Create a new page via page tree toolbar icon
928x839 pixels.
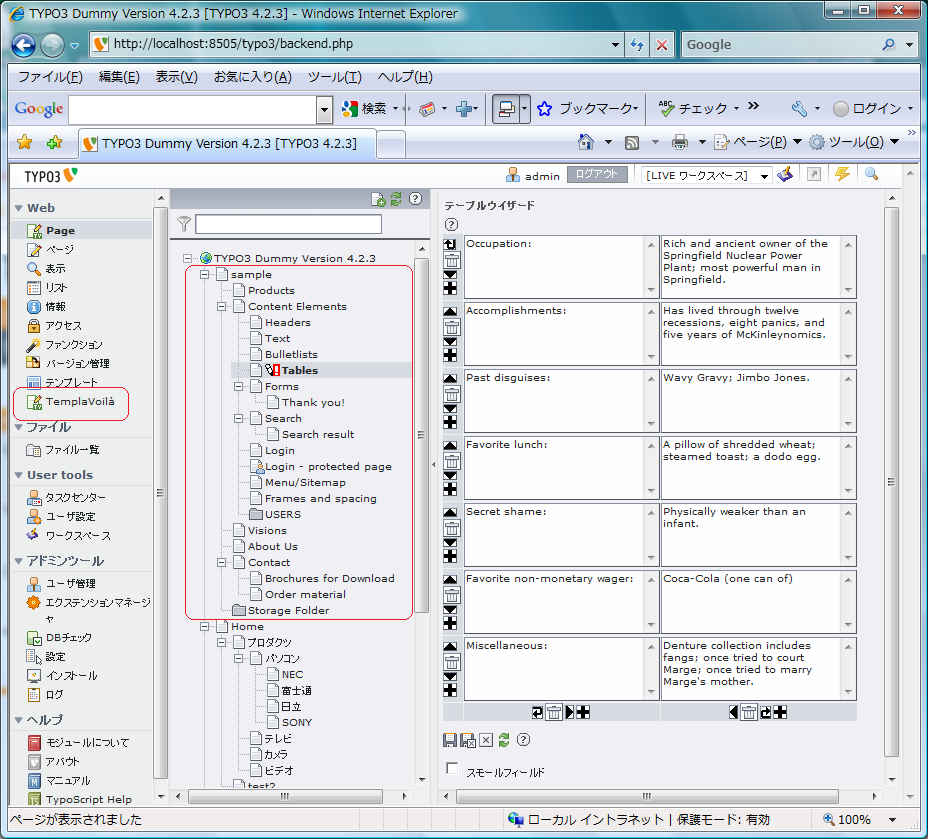pos(378,199)
